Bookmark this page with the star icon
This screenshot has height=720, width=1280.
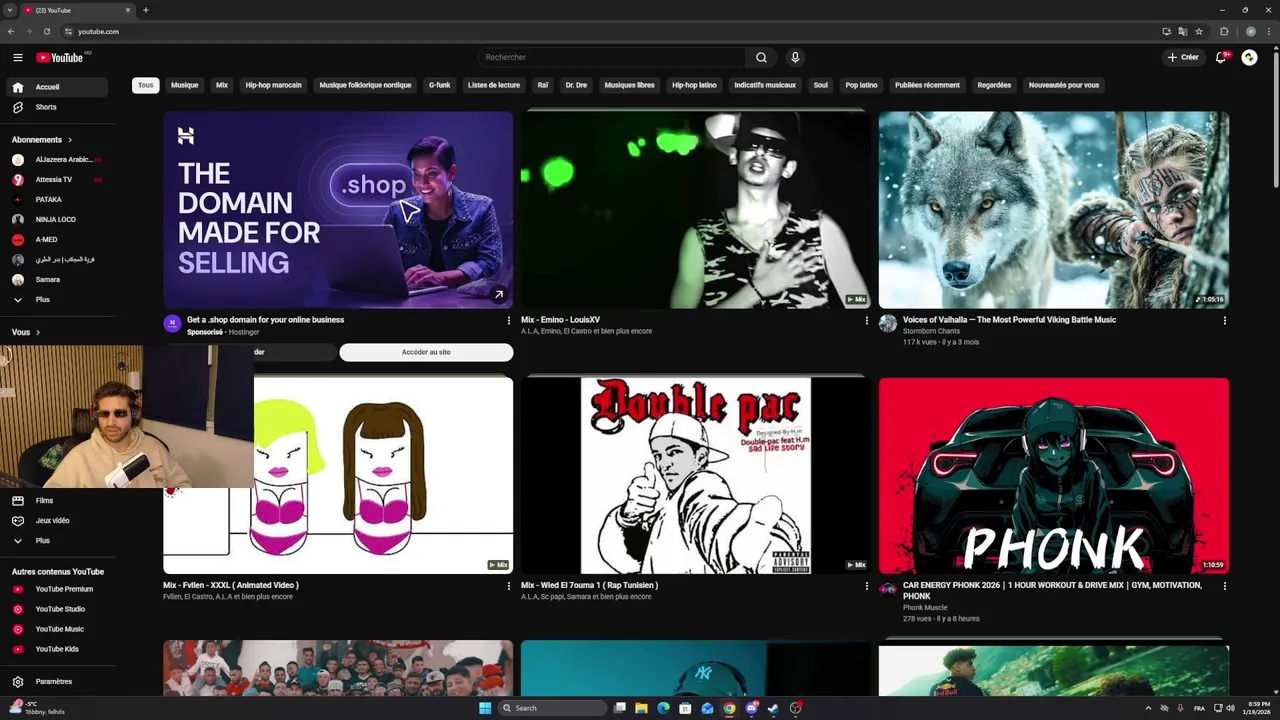pyautogui.click(x=1199, y=31)
